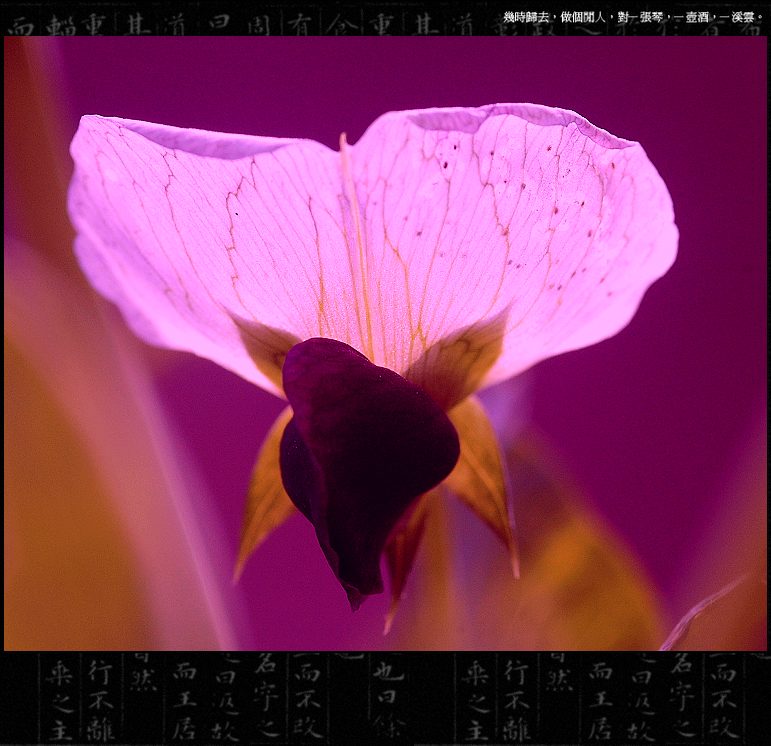The width and height of the screenshot is (771, 746).
Task: Click the 幾時歸去 phrase starting the caption
Action: pos(526,17)
